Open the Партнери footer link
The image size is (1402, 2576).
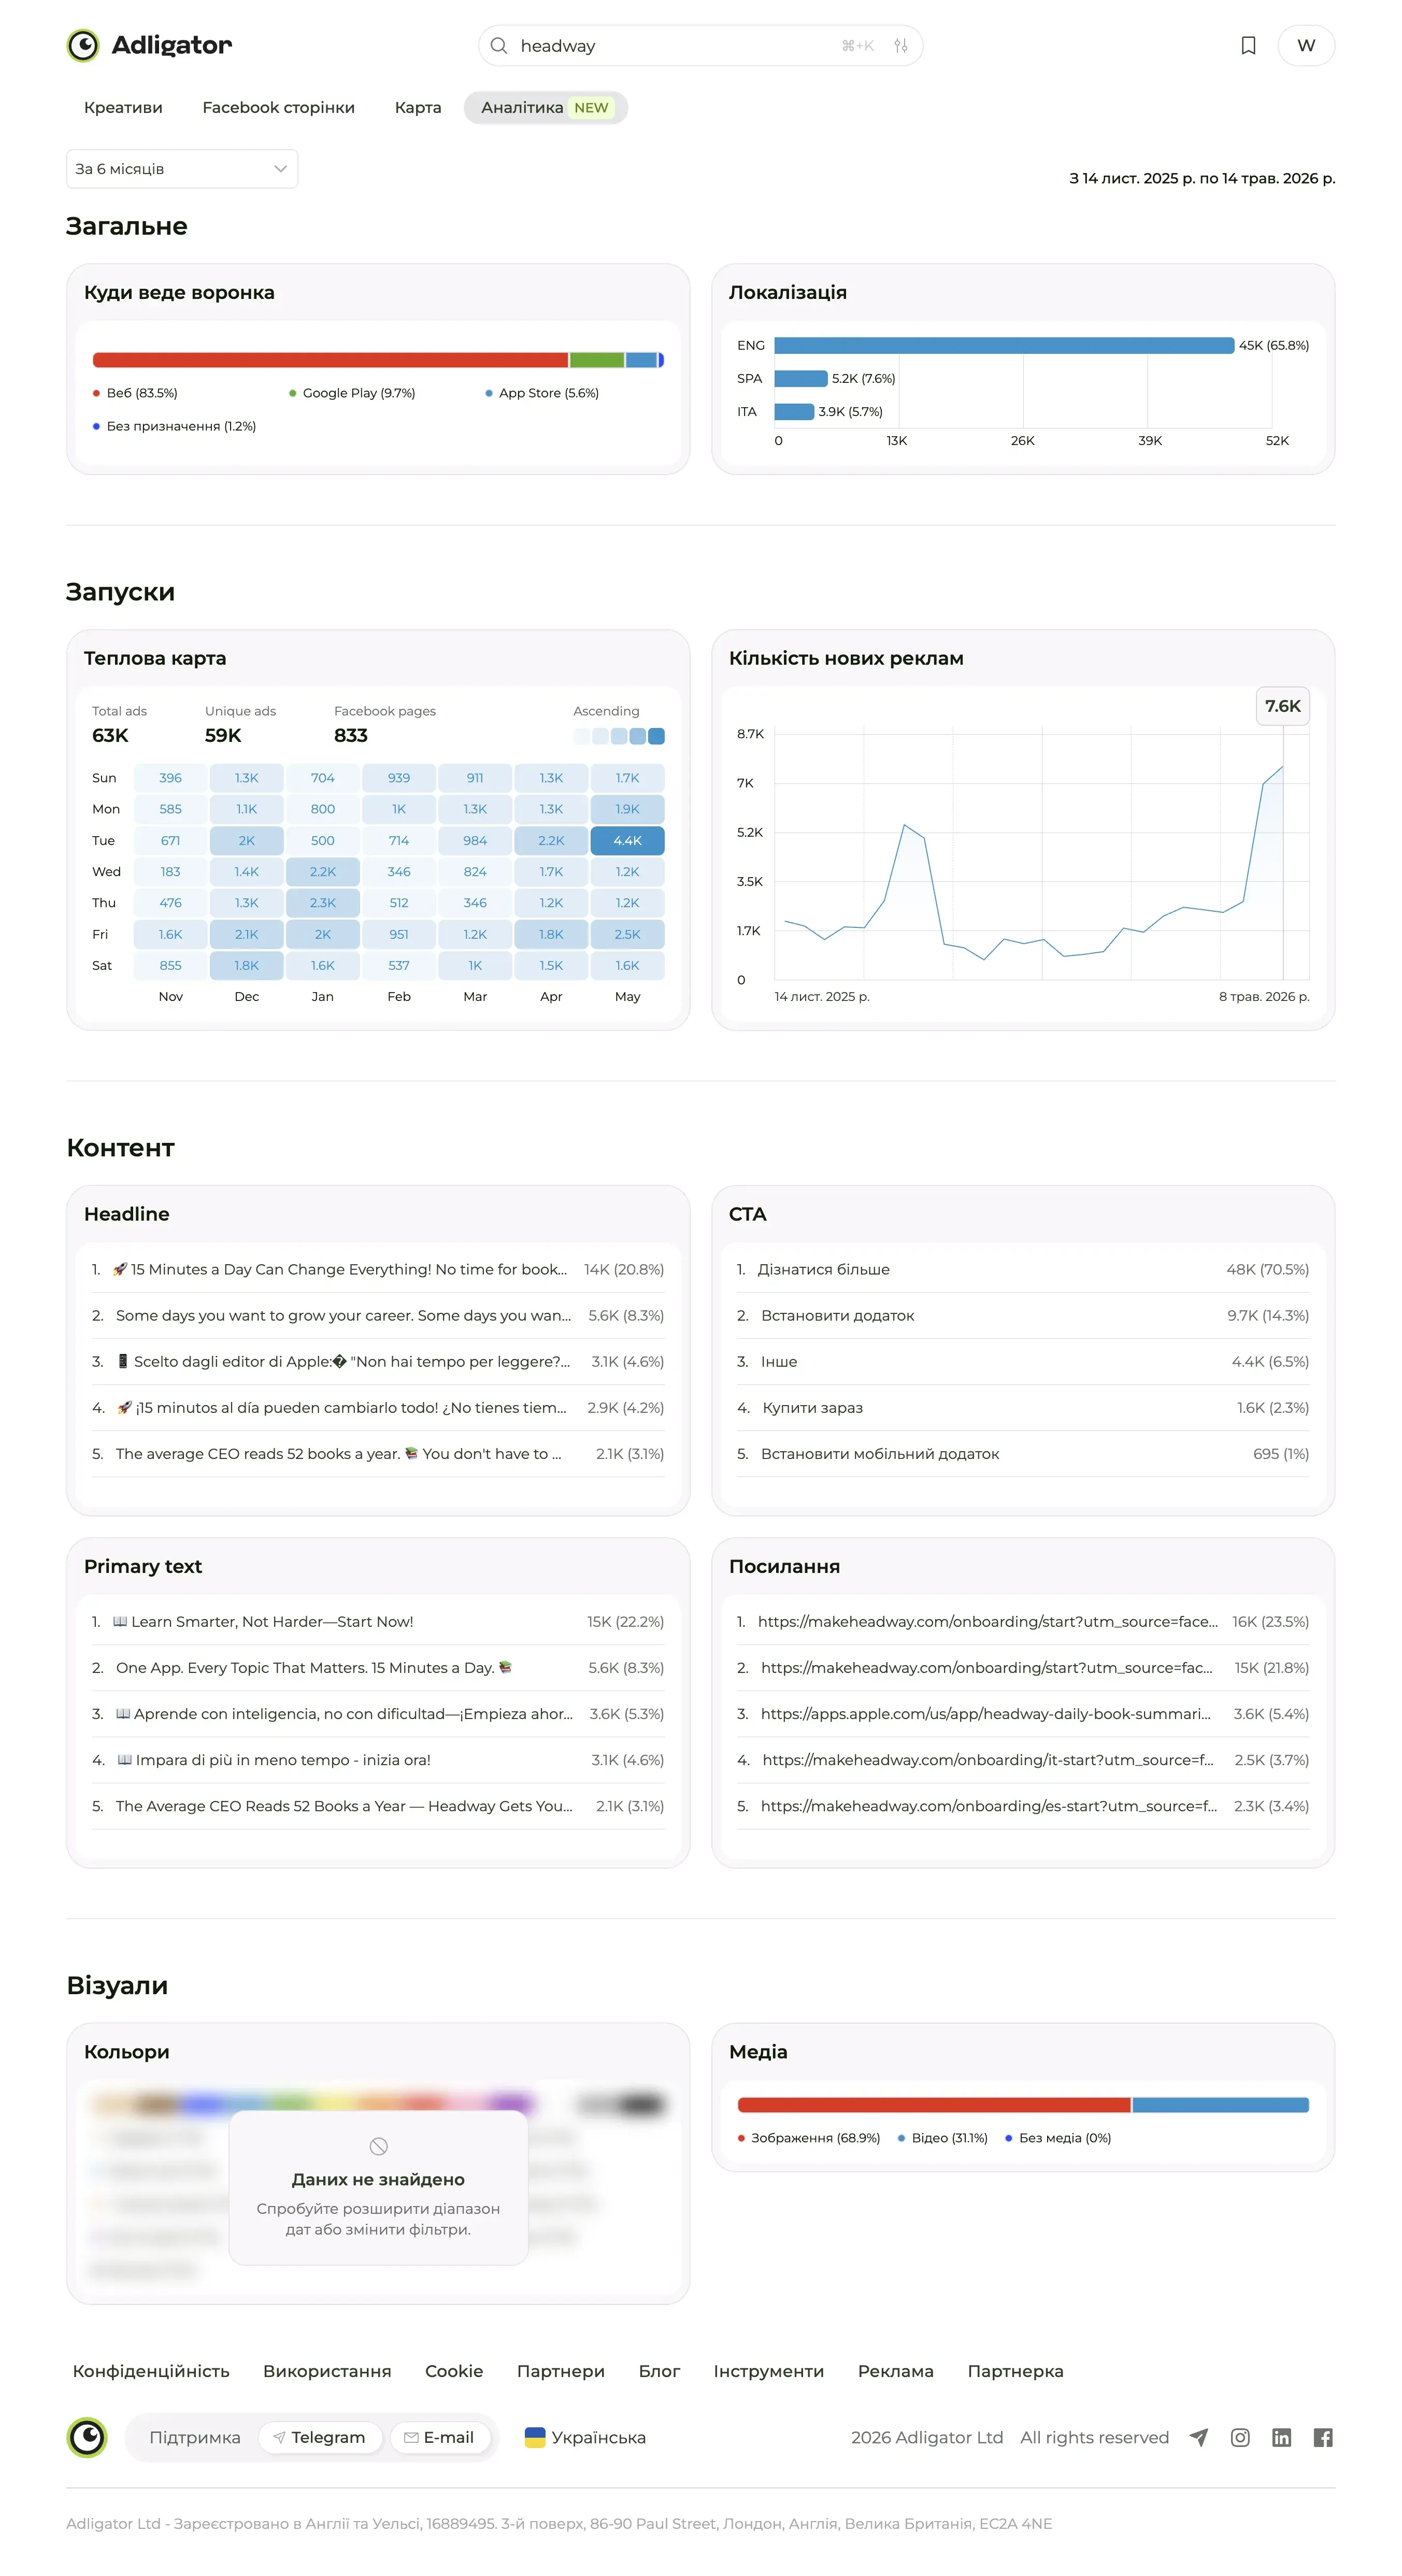pyautogui.click(x=561, y=2371)
